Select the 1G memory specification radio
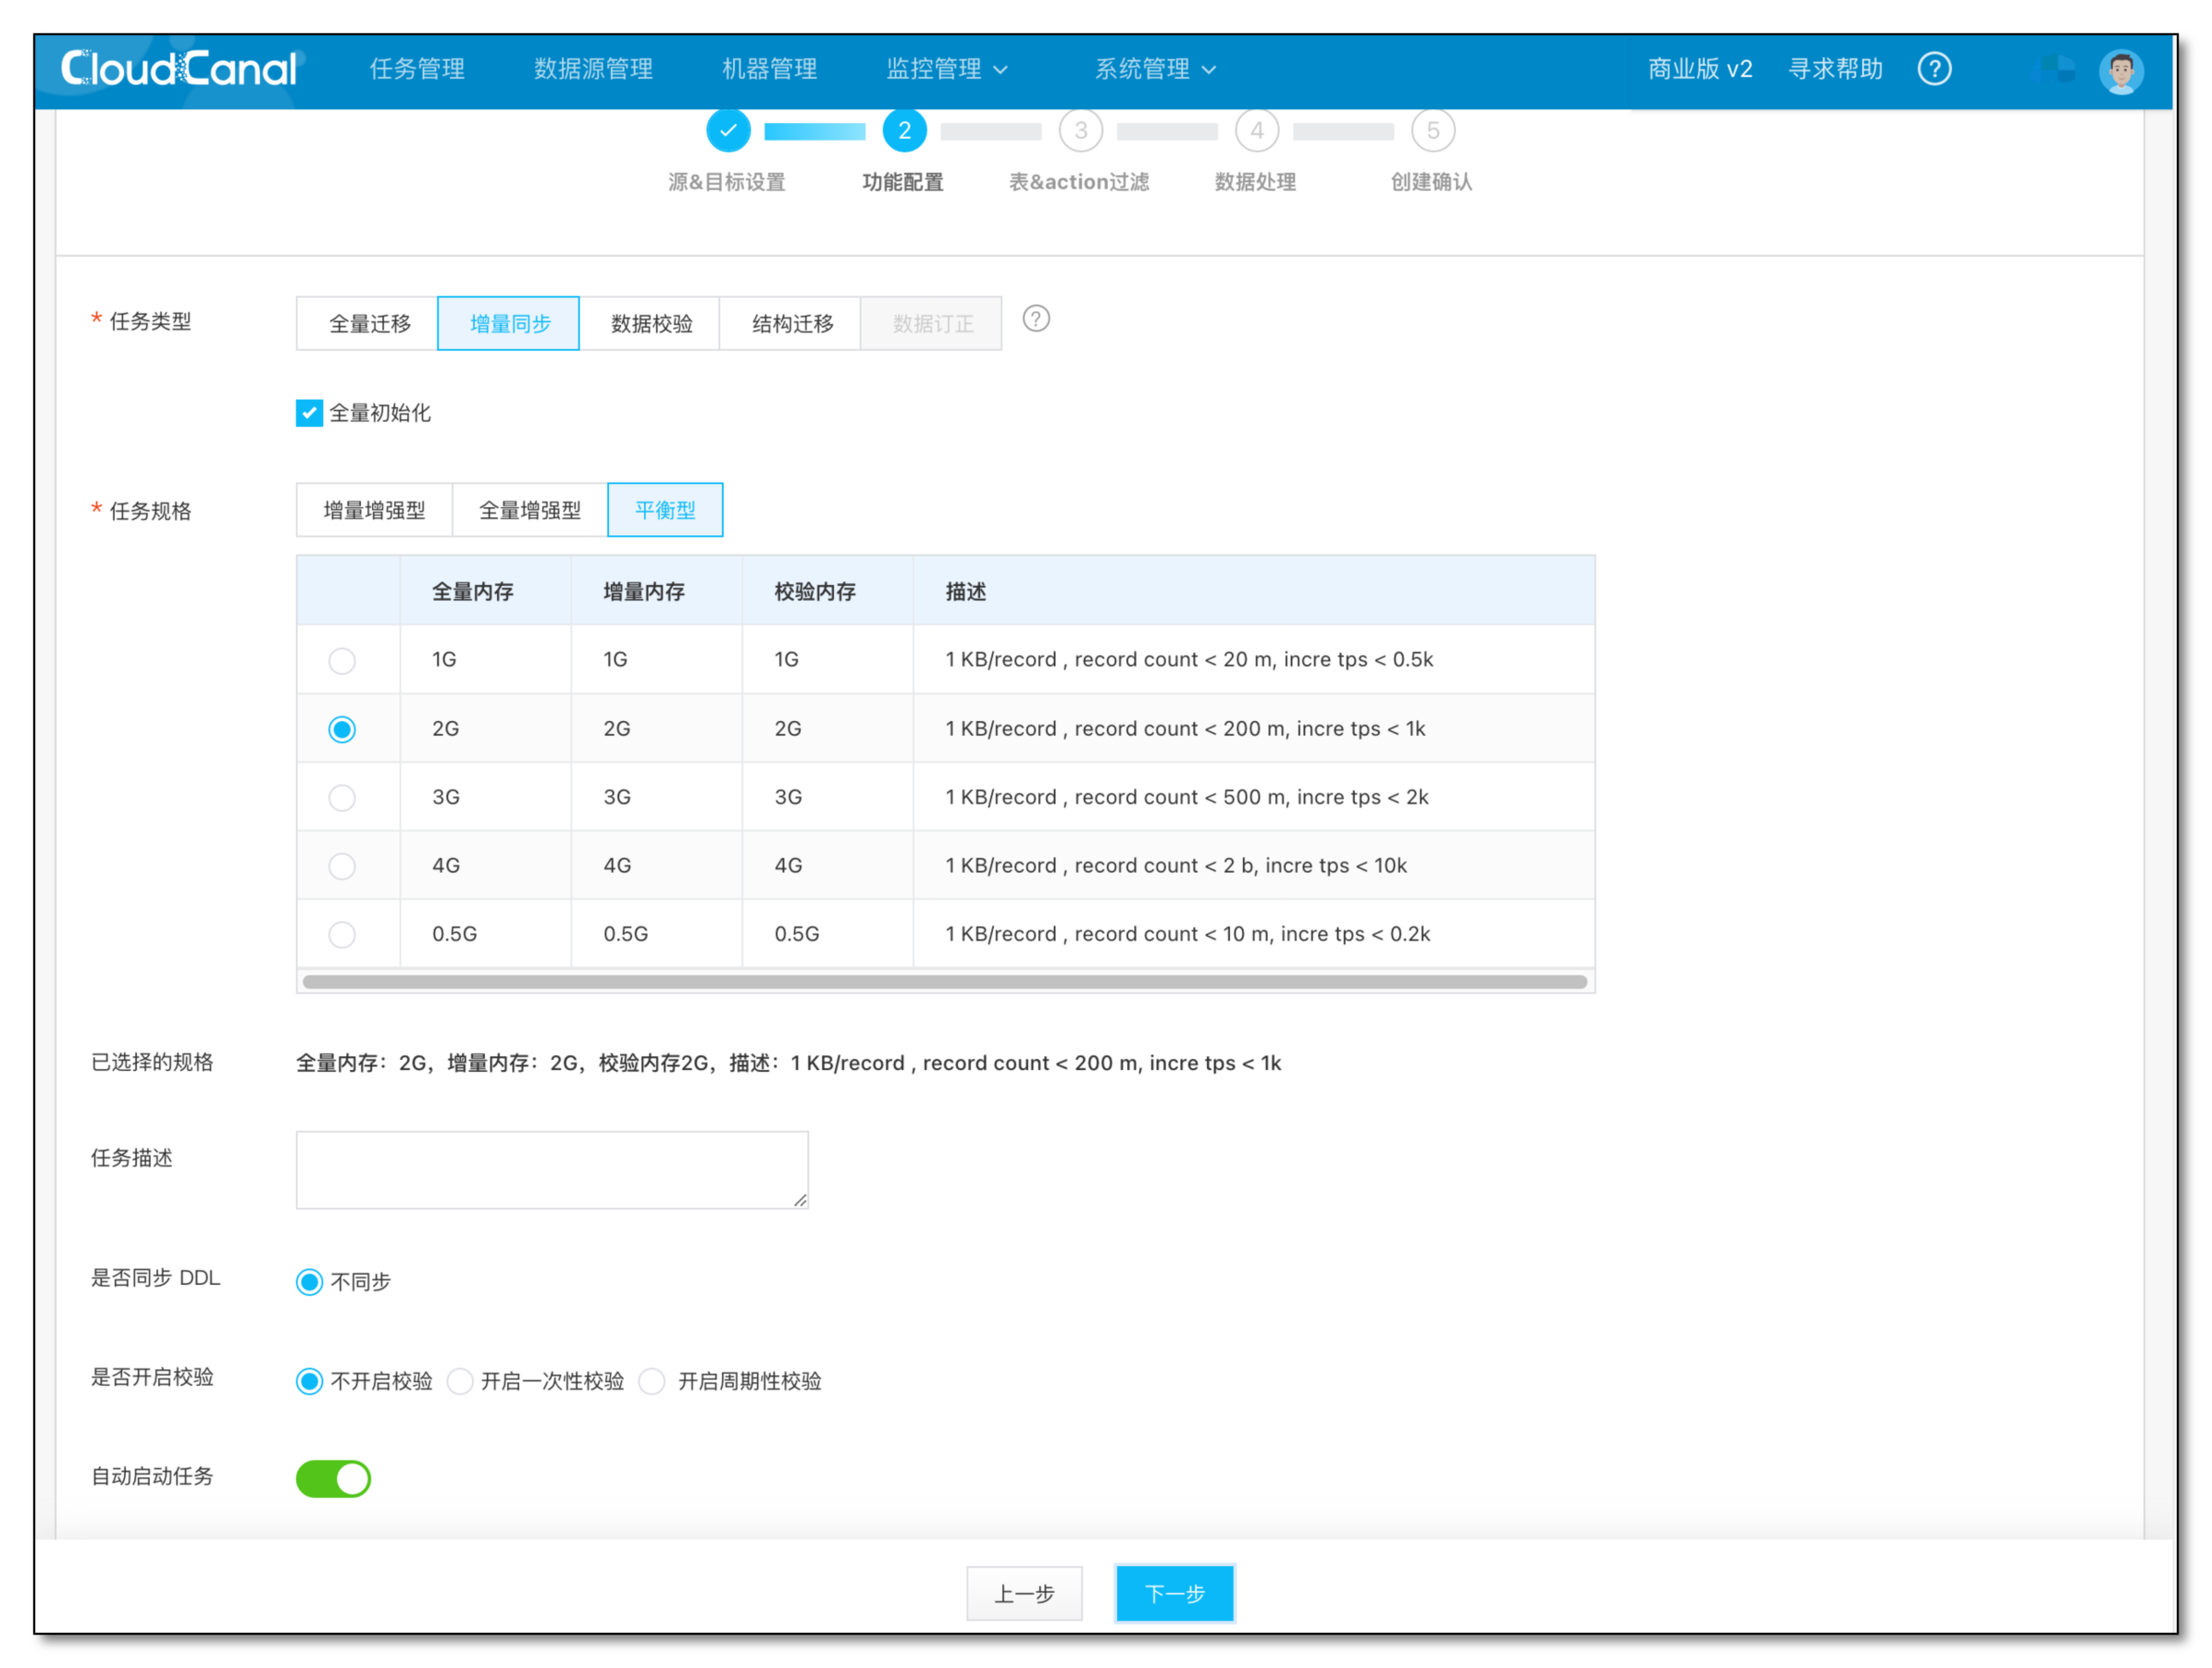Screen dimensions: 2212x1668 [x=343, y=660]
